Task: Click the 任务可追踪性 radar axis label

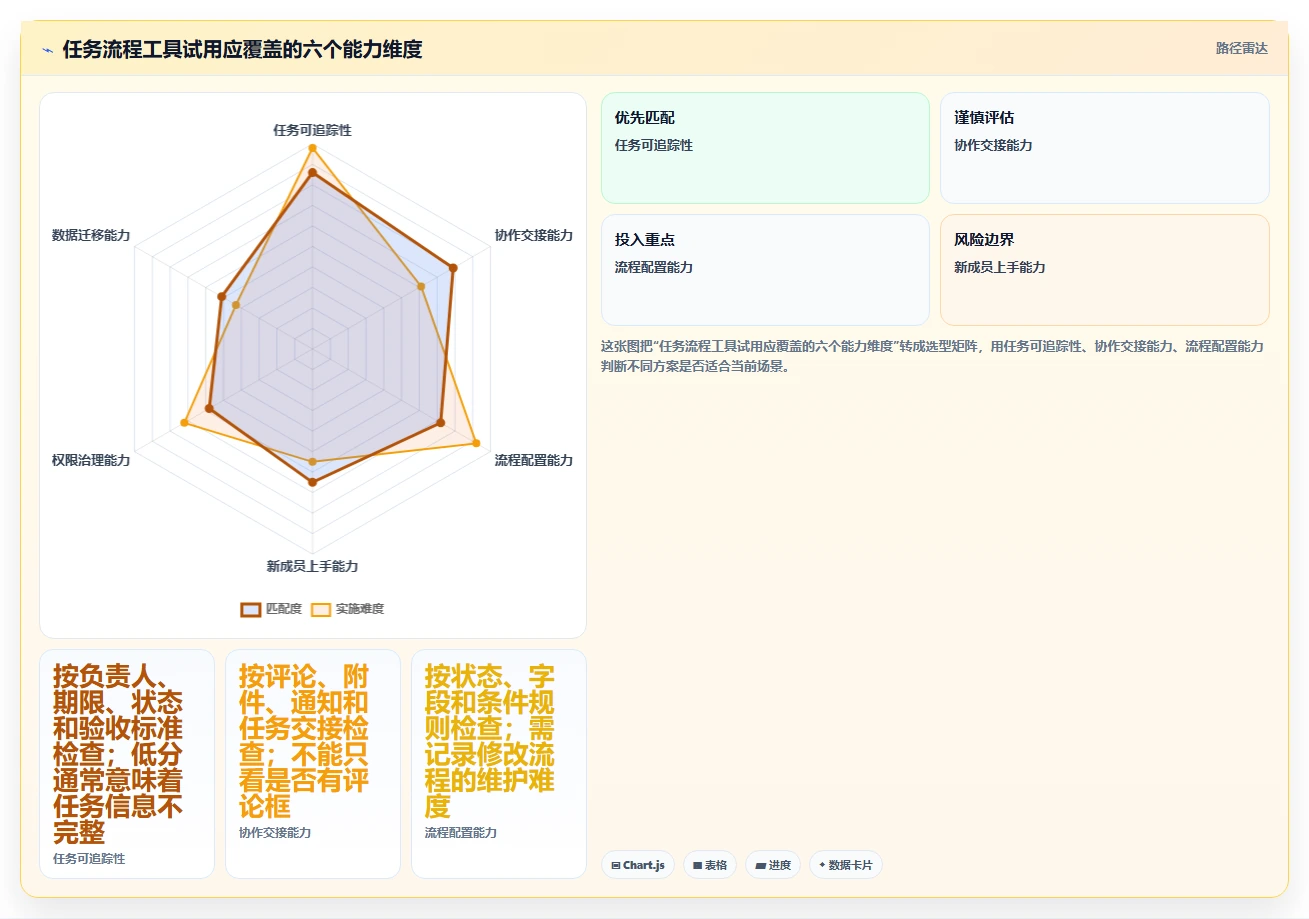Action: point(312,130)
